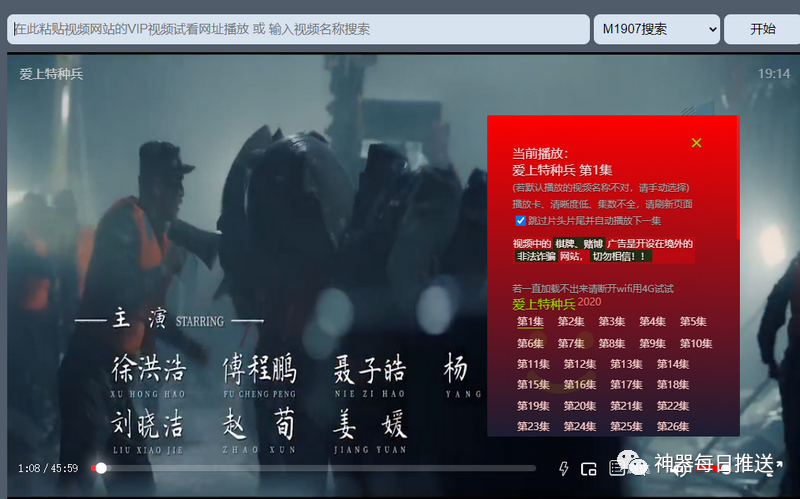
Task: Select episode 第7集
Action: point(571,343)
